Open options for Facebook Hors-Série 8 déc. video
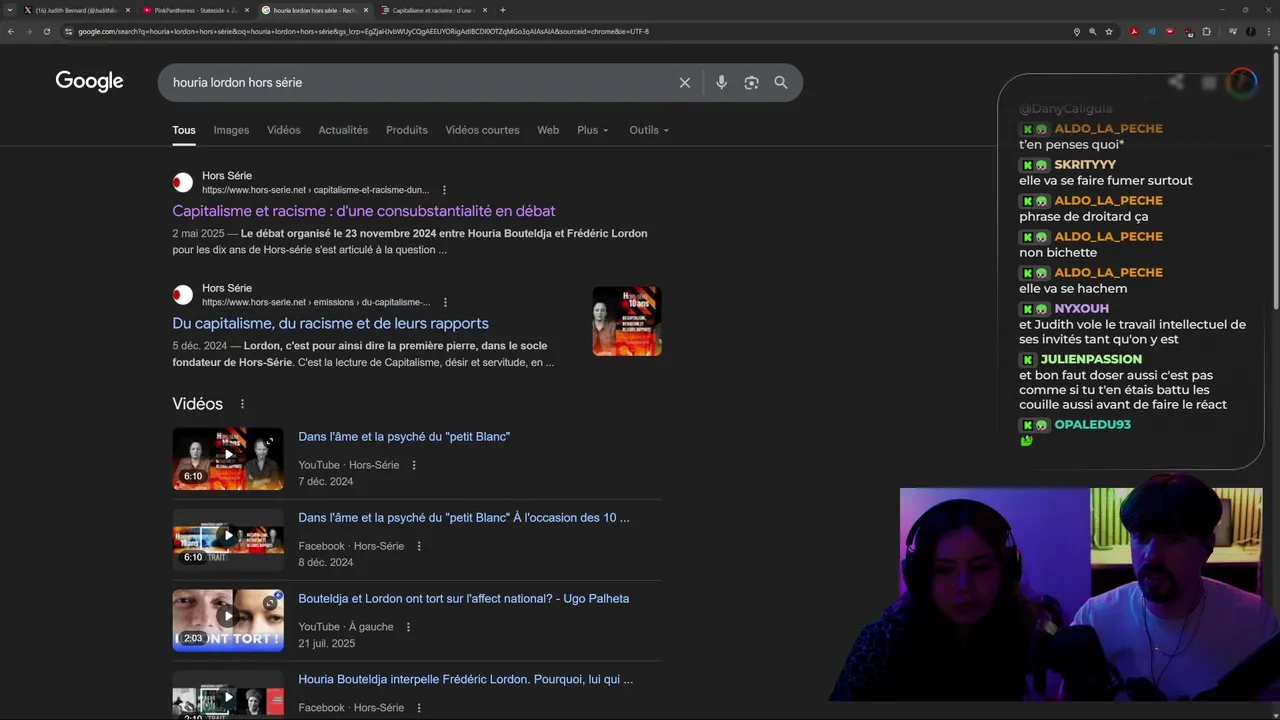Viewport: 1280px width, 720px height. [419, 546]
